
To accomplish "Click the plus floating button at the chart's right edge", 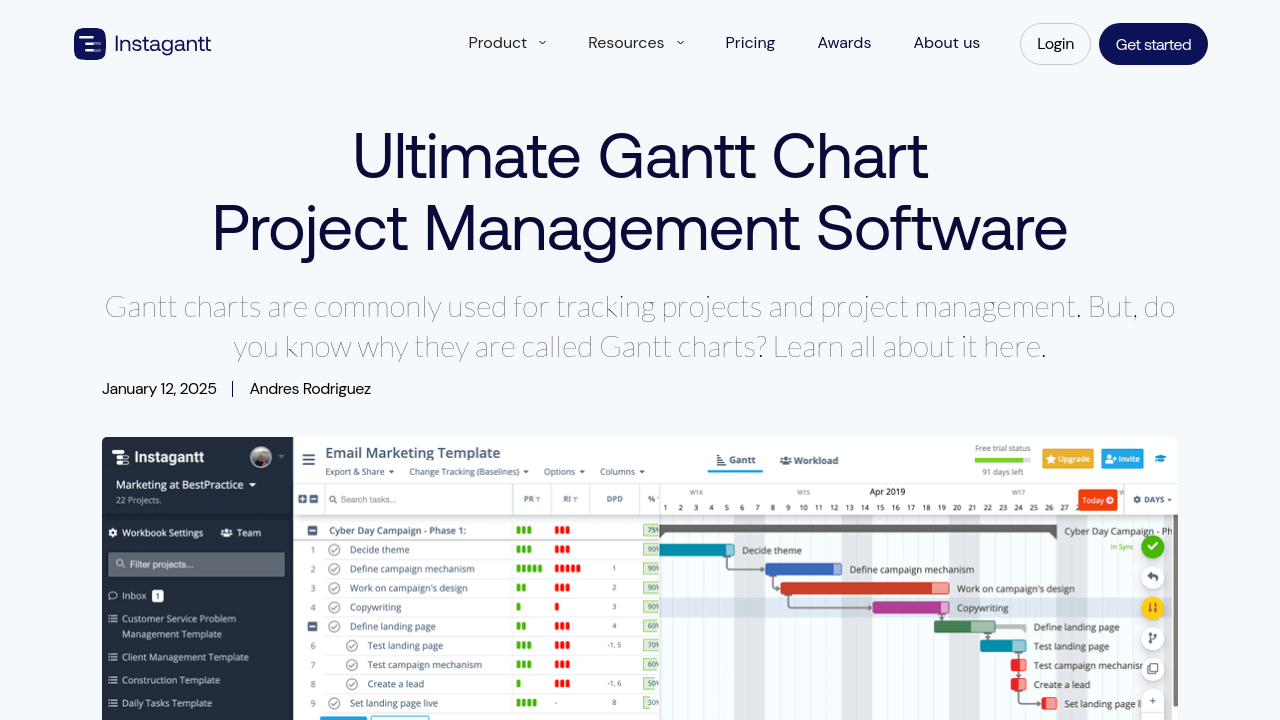I will [x=1153, y=700].
